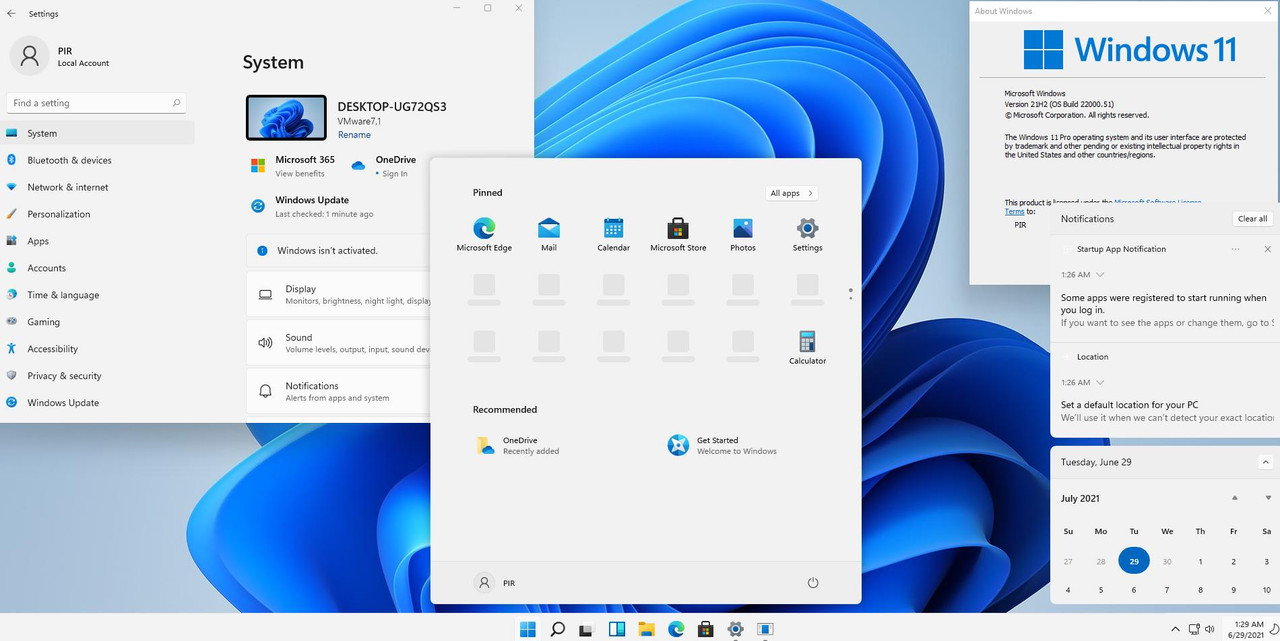Open recommended OneDrive recently added item
This screenshot has height=641, width=1280.
519,445
